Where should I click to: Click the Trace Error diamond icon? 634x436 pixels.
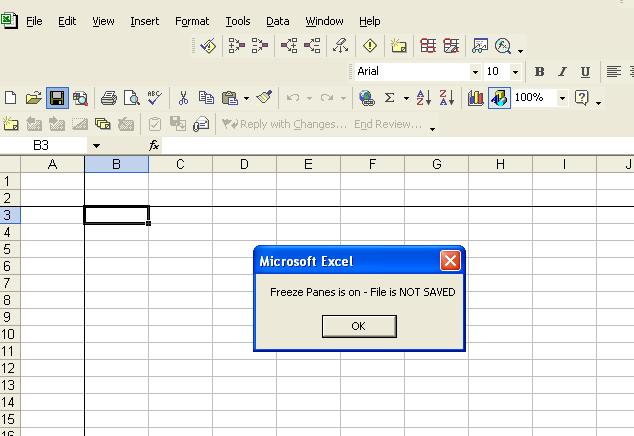[x=370, y=46]
